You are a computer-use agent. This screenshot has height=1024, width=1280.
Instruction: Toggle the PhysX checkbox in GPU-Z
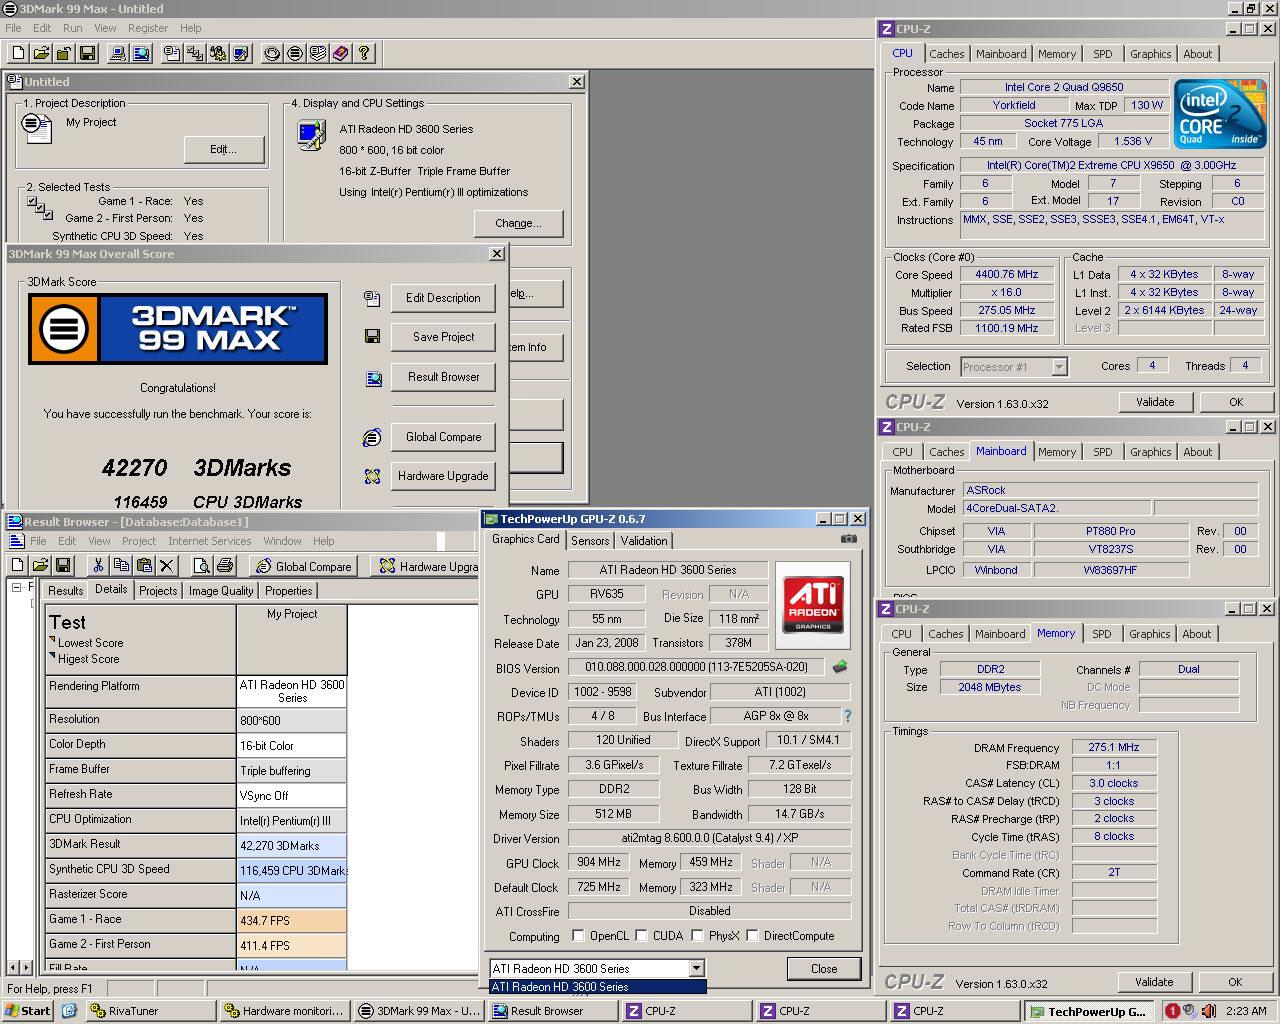point(697,936)
